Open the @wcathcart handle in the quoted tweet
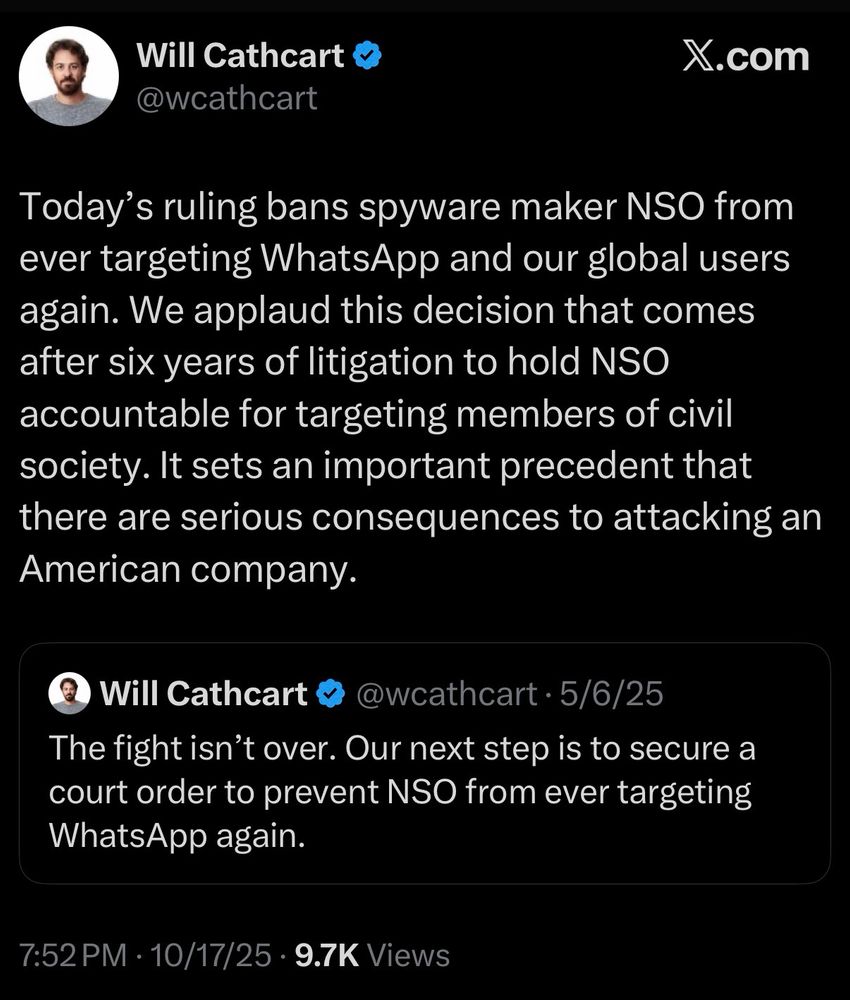 [x=446, y=693]
